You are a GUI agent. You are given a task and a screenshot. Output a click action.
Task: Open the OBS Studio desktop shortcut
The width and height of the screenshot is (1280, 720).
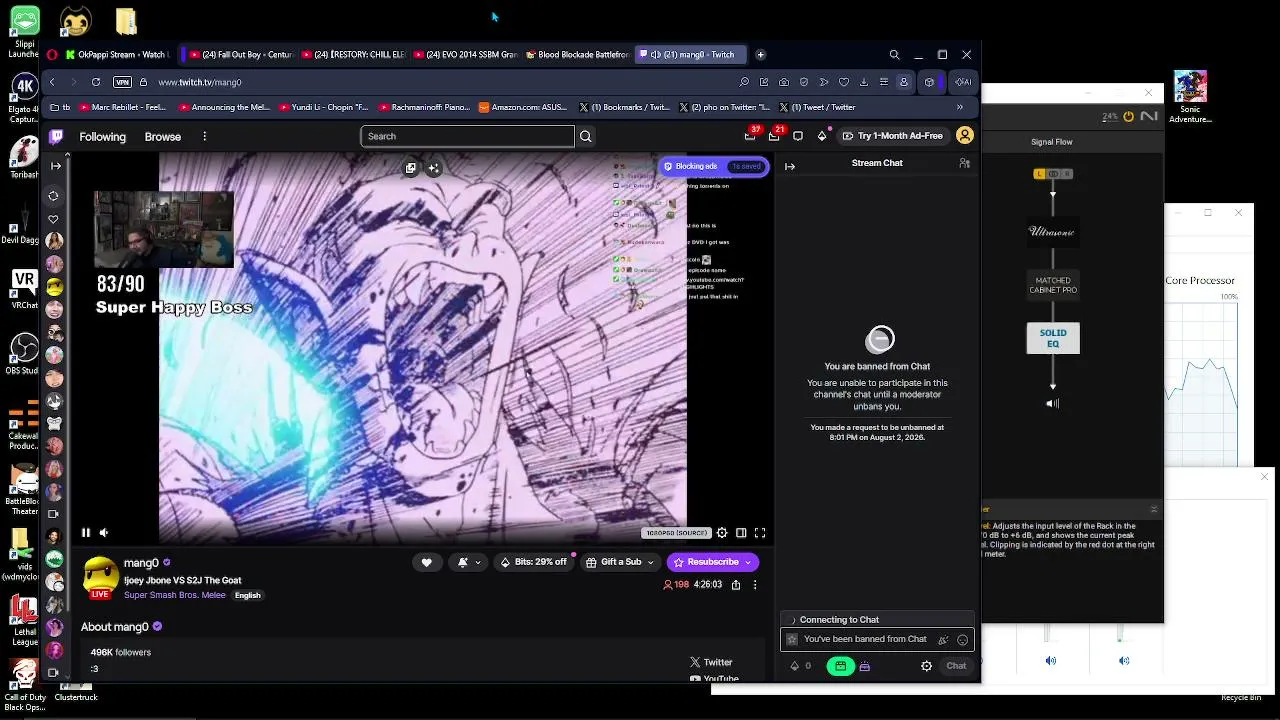(x=24, y=355)
